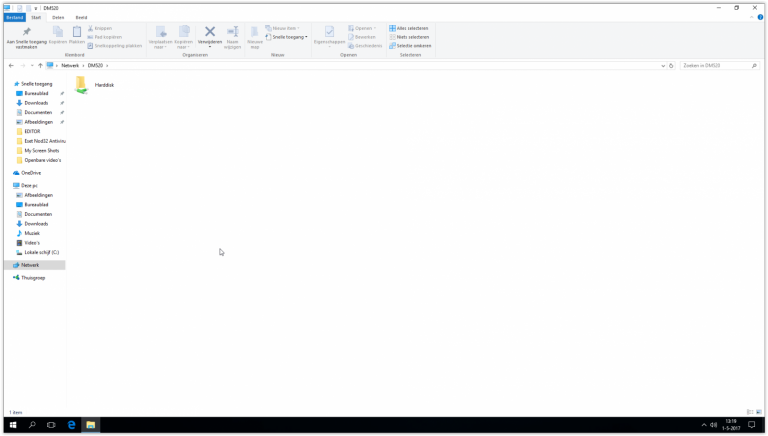
Task: Click Alles selecteren in the ribbon
Action: pyautogui.click(x=411, y=28)
